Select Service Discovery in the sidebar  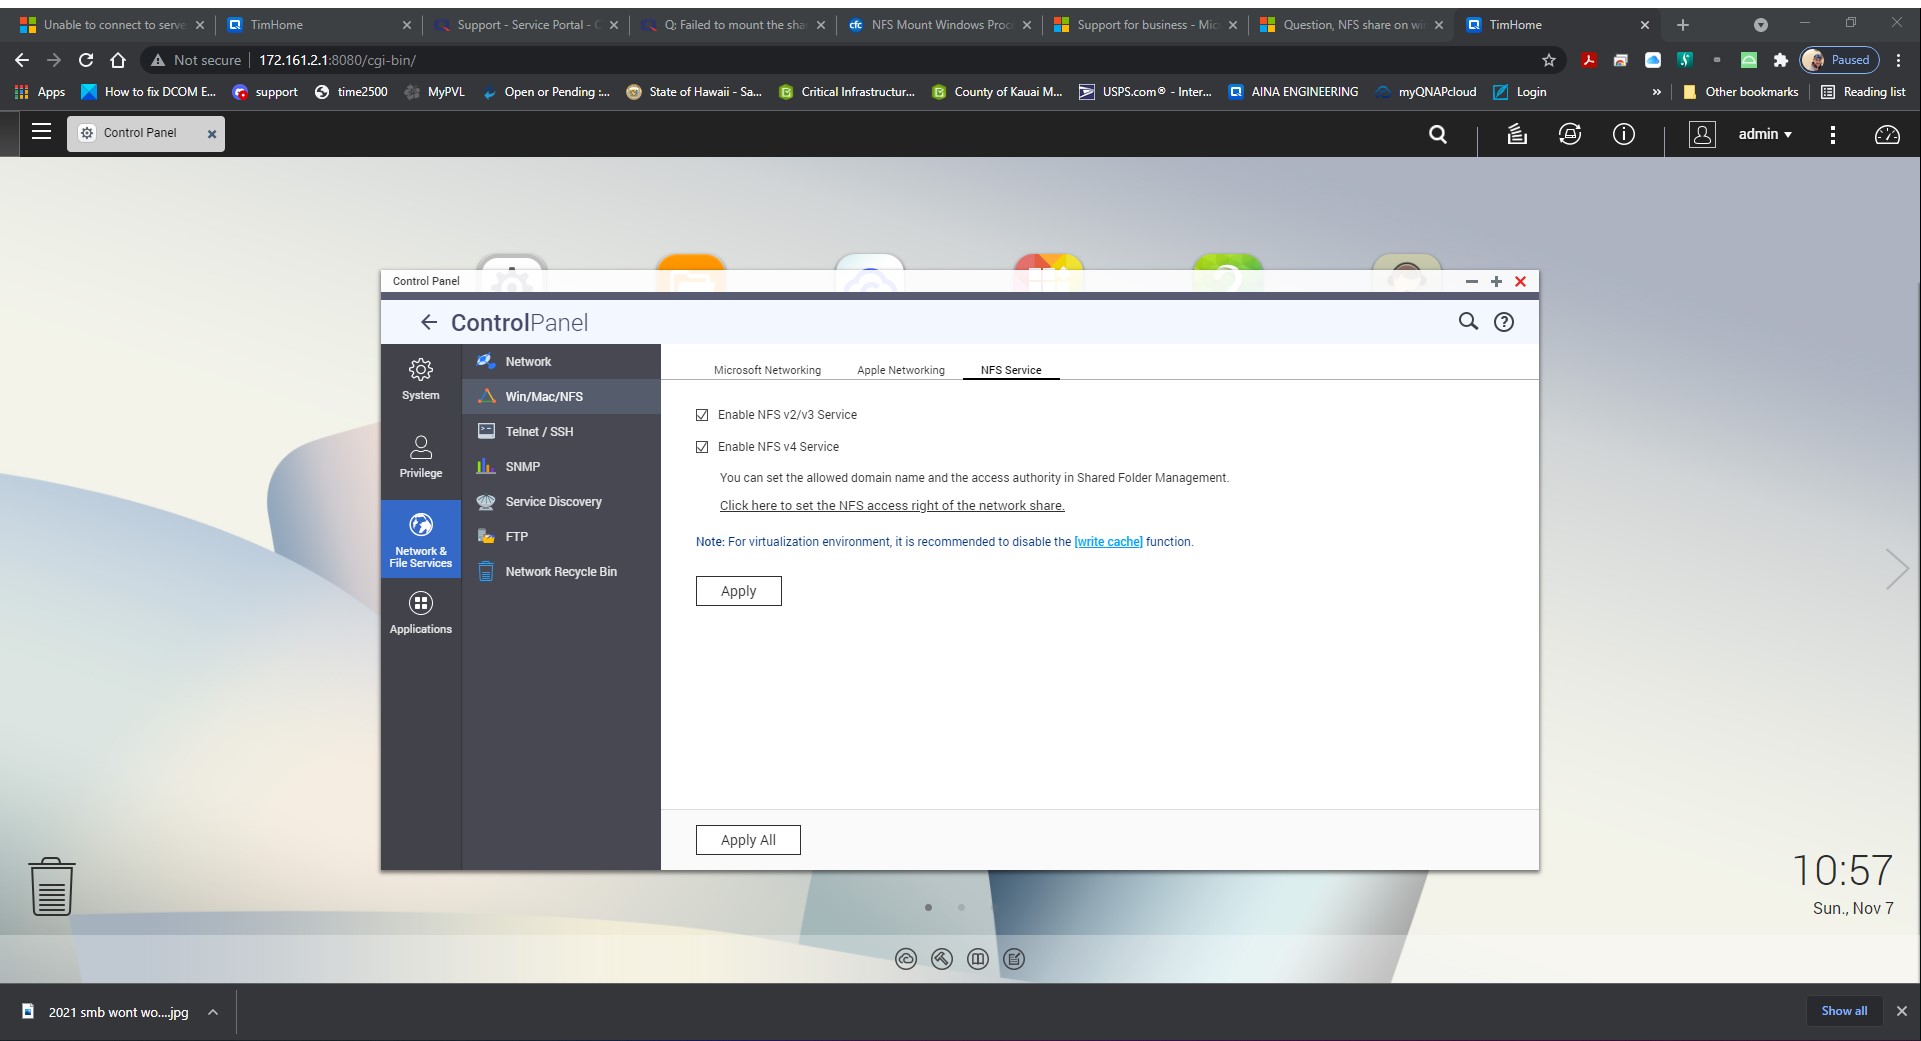tap(552, 501)
